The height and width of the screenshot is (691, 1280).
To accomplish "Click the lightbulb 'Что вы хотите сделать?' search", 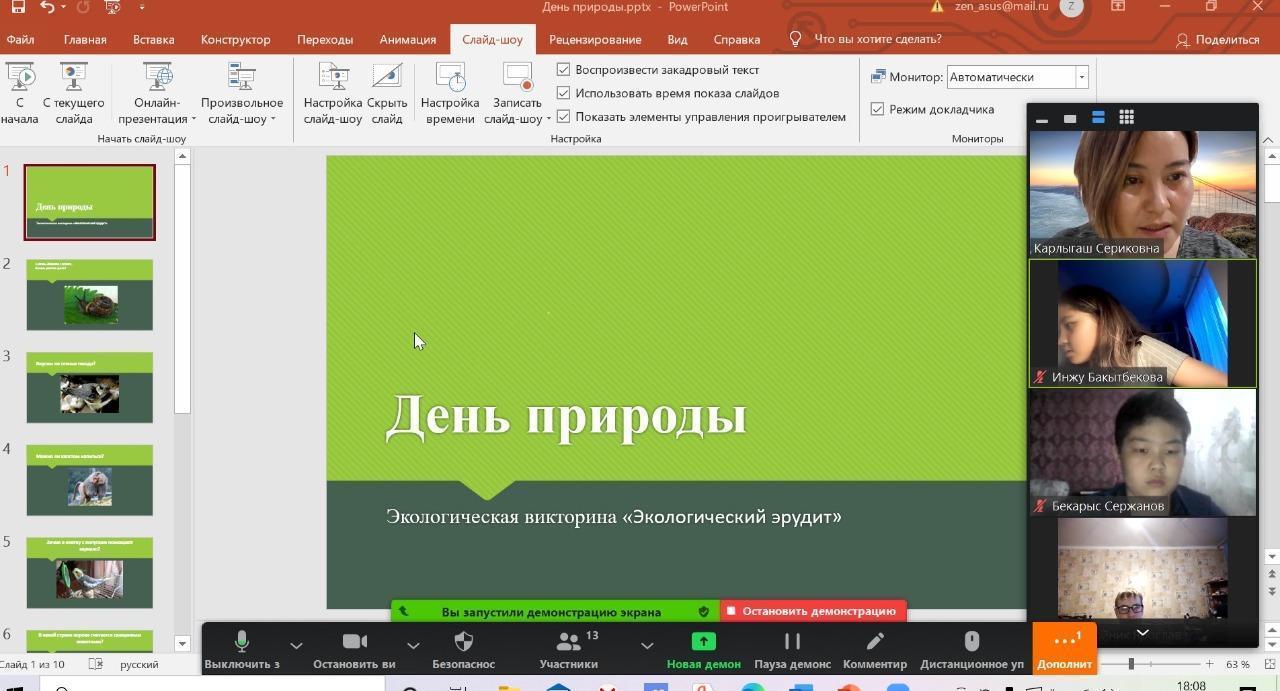I will (866, 39).
